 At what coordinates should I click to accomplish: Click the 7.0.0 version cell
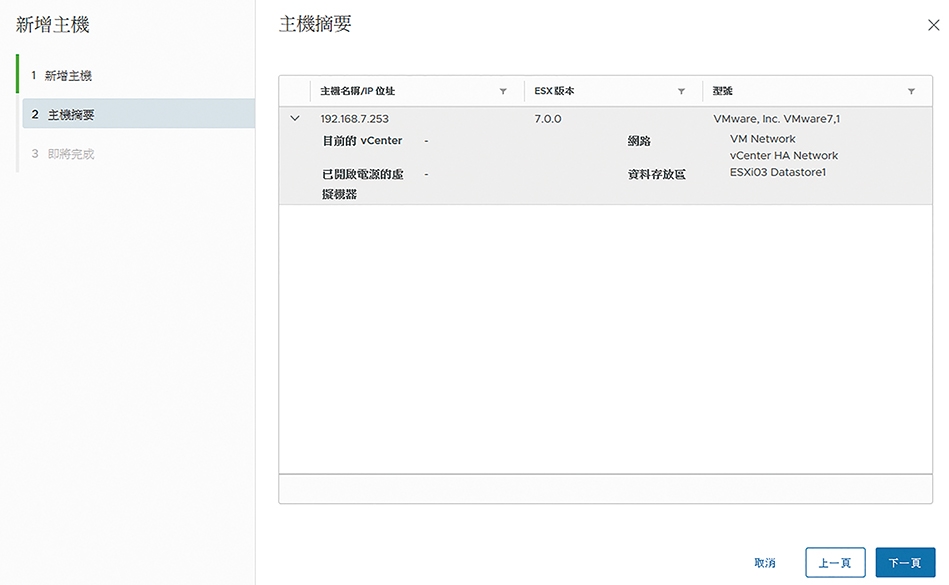[x=548, y=119]
